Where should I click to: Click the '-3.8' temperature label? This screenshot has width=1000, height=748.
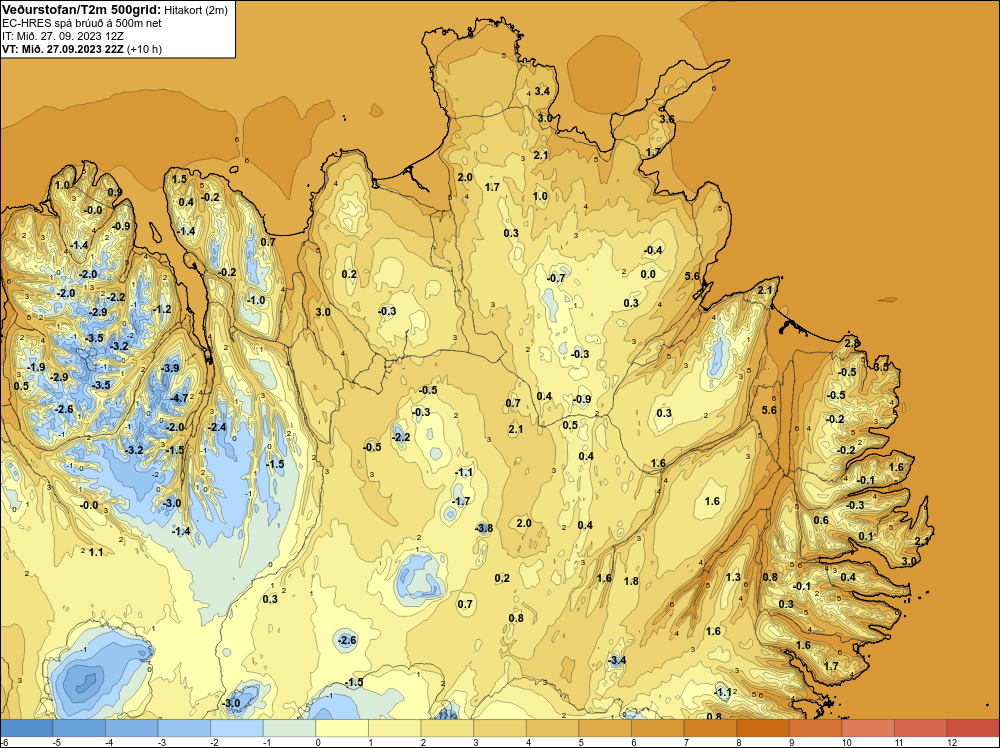(x=484, y=528)
